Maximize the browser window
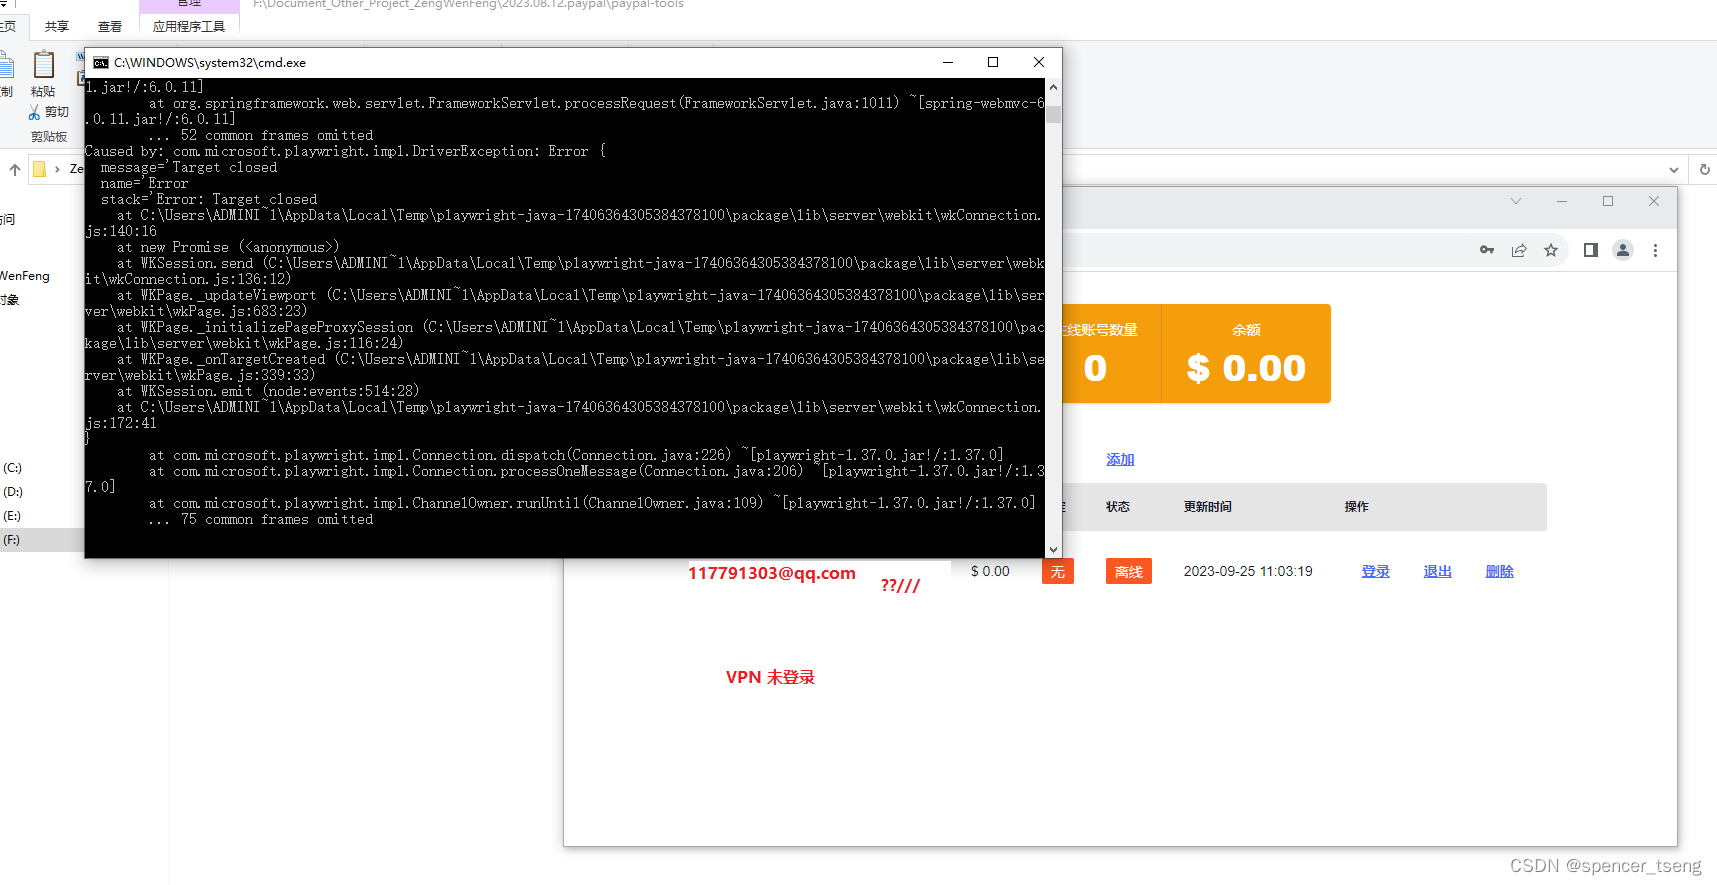Image resolution: width=1717 pixels, height=885 pixels. (x=1608, y=201)
